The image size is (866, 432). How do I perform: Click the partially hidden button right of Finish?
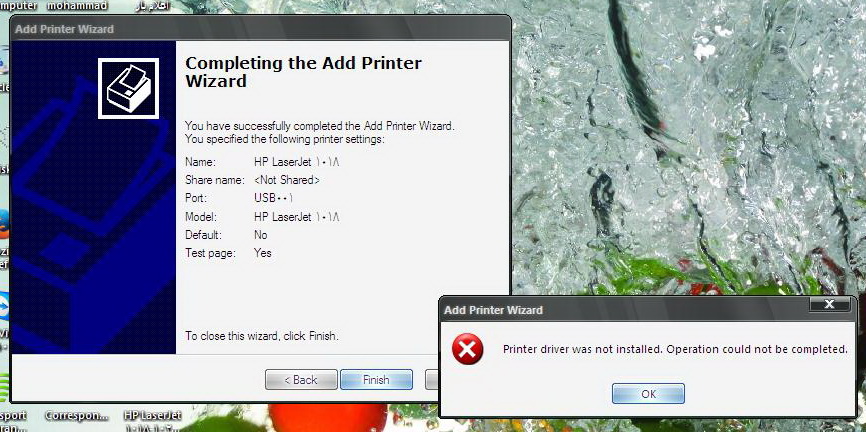(x=431, y=380)
